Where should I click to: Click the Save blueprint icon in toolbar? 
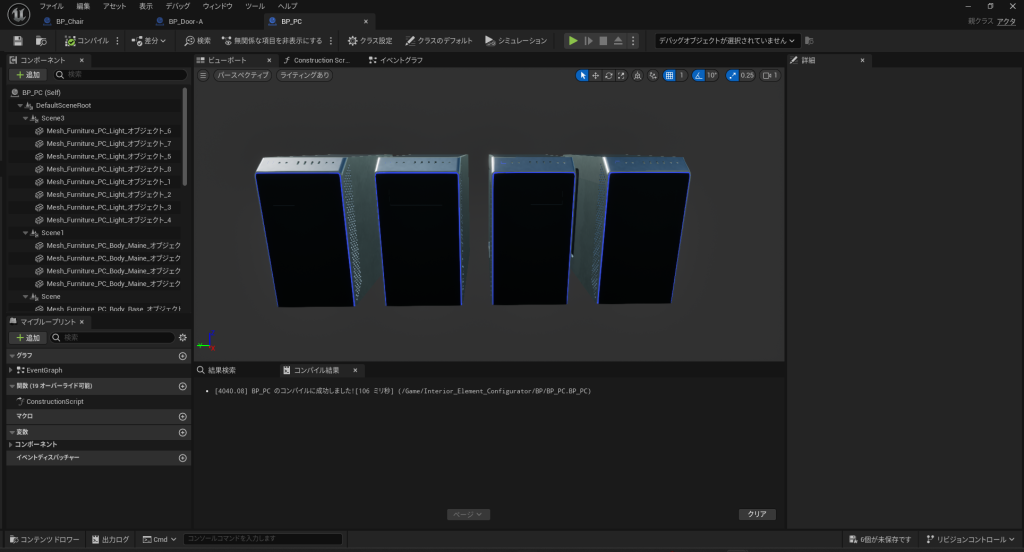(18, 41)
